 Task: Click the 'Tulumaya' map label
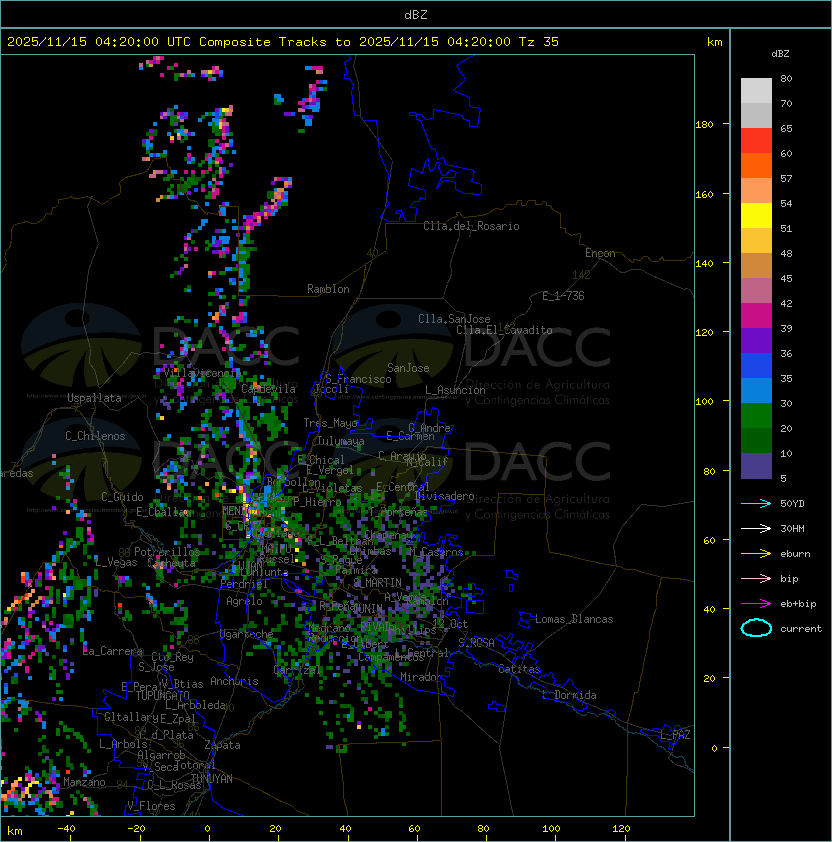coord(341,441)
